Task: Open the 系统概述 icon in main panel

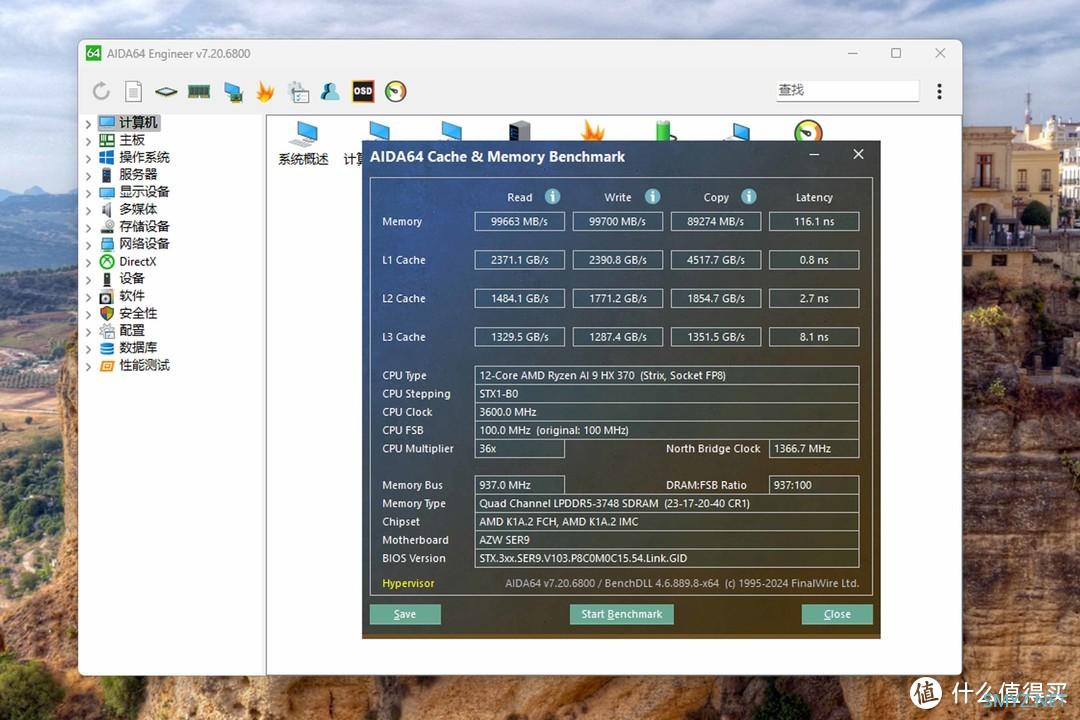Action: (x=303, y=144)
